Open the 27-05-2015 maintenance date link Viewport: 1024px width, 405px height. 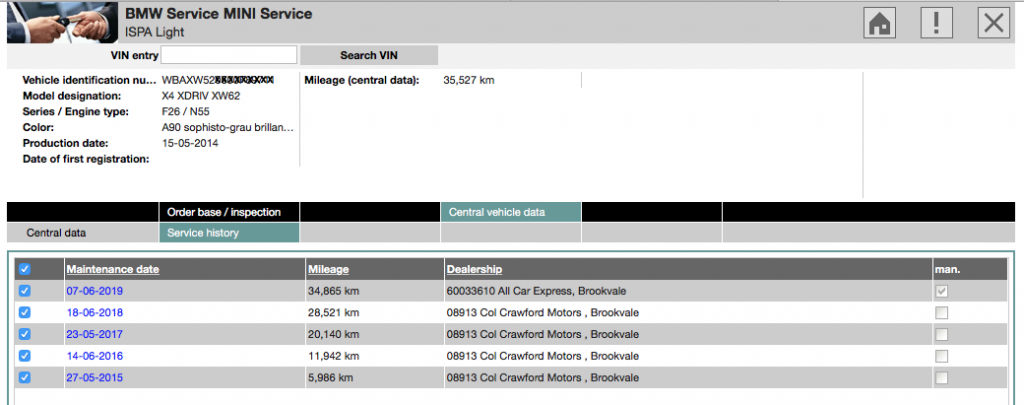(94, 378)
